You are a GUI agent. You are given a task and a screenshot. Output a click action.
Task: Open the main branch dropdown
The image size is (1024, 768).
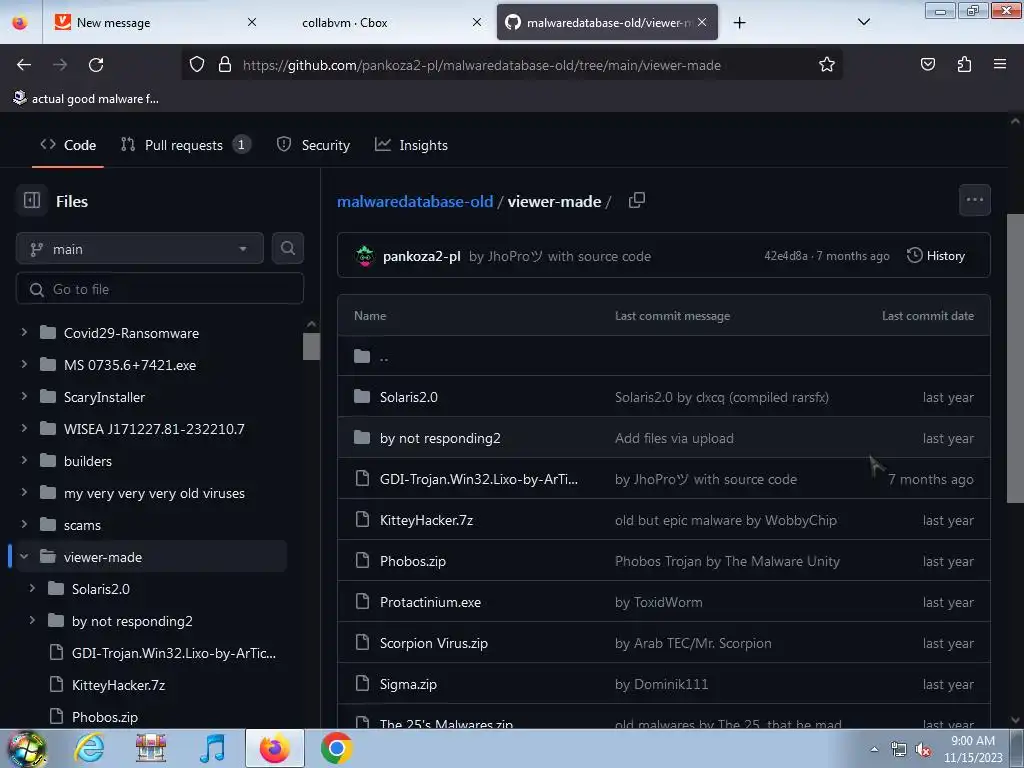[x=140, y=249]
